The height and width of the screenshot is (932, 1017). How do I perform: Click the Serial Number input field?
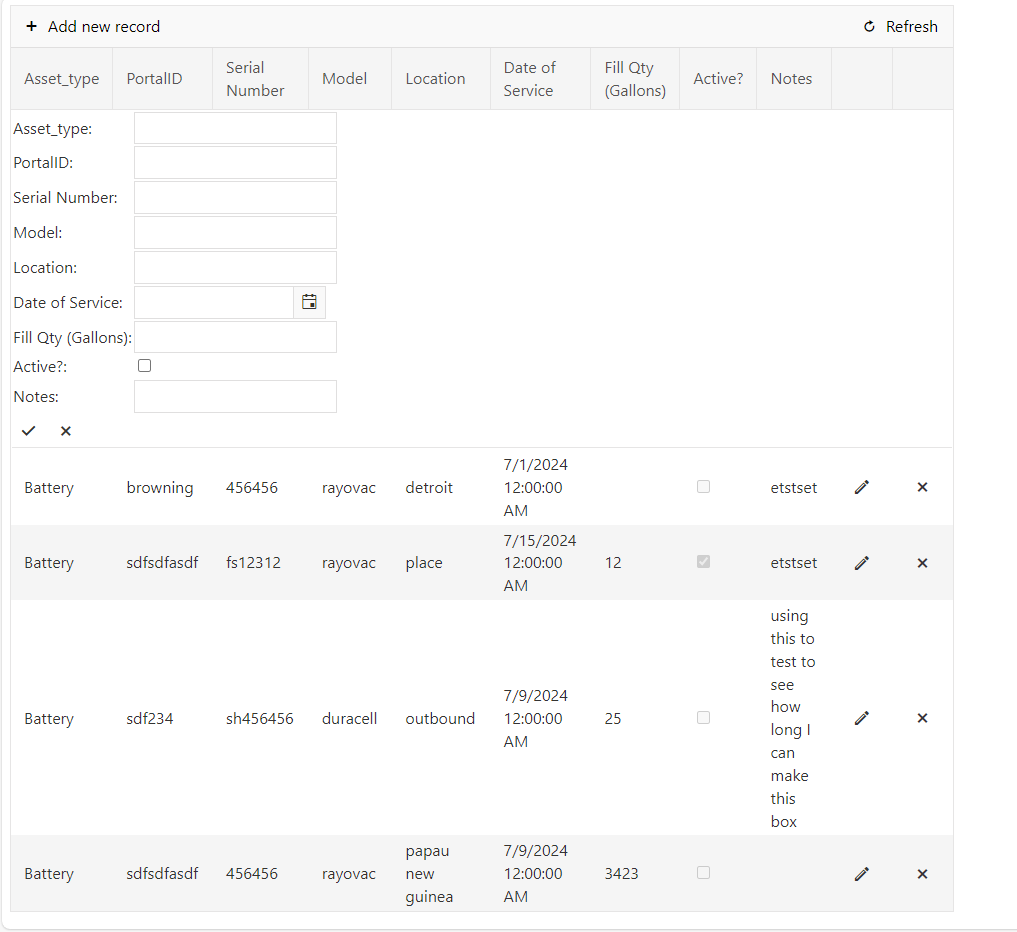(235, 198)
